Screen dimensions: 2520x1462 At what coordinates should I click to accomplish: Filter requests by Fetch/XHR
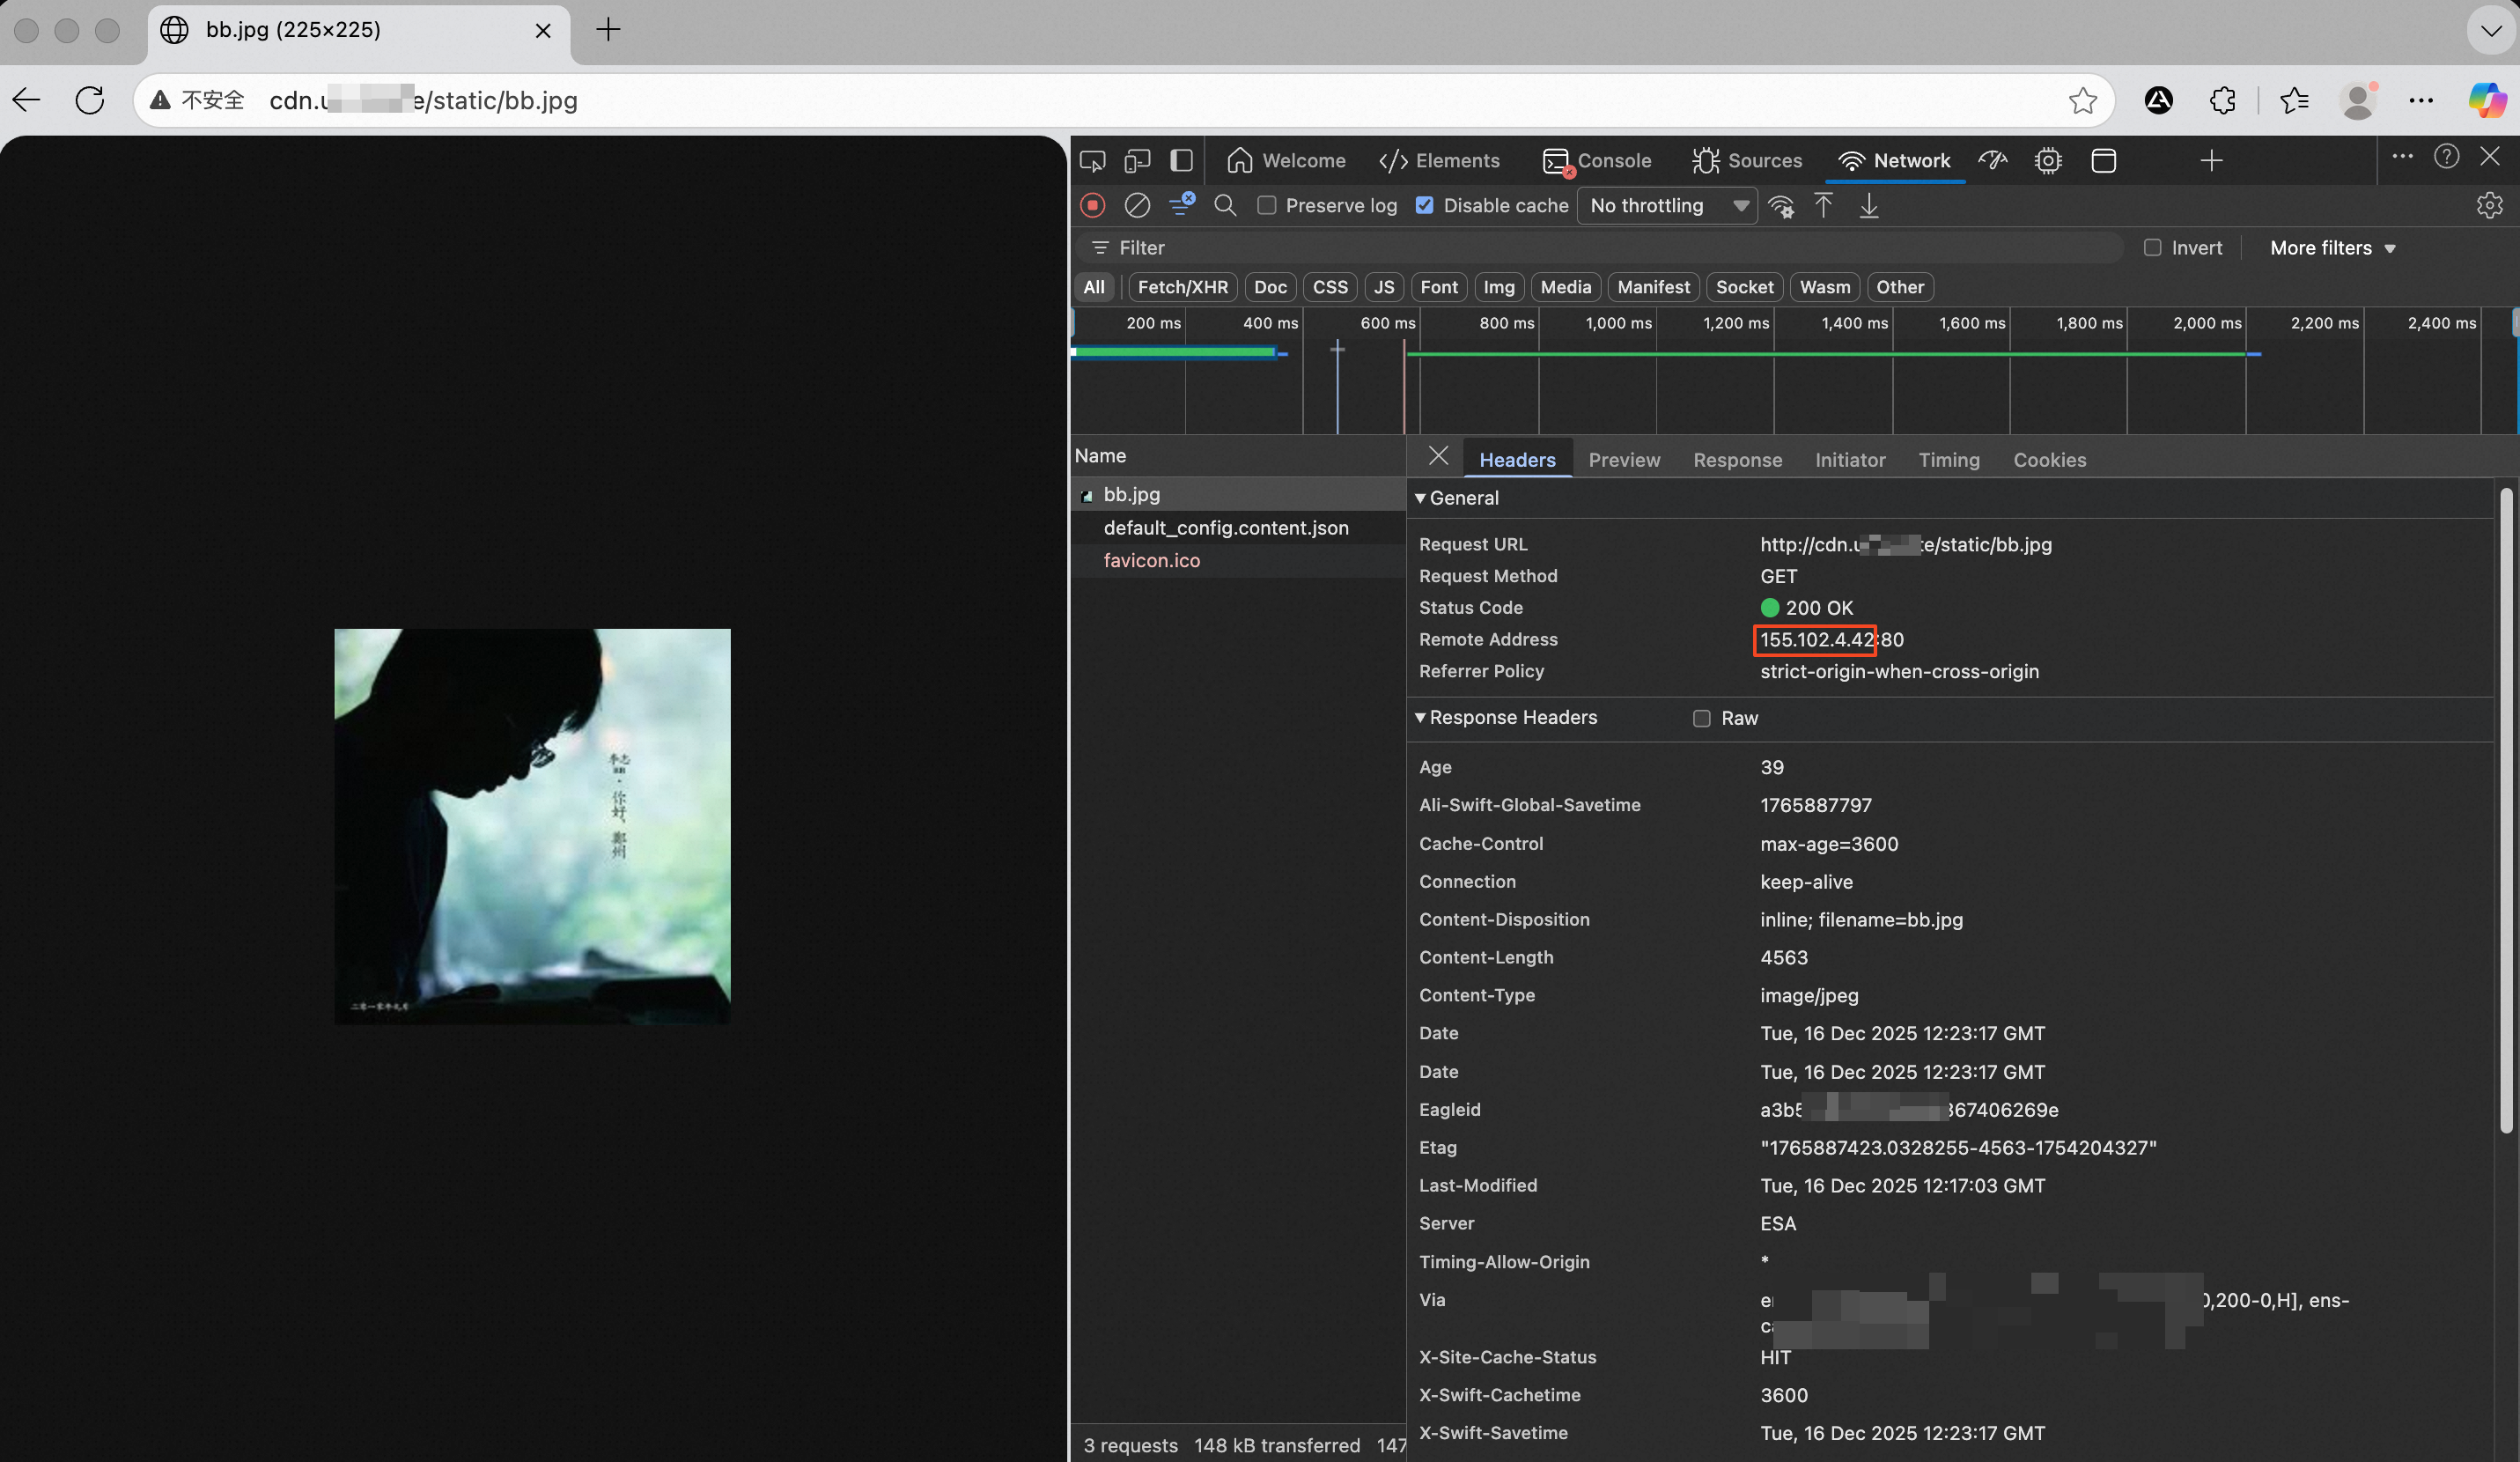[1182, 287]
